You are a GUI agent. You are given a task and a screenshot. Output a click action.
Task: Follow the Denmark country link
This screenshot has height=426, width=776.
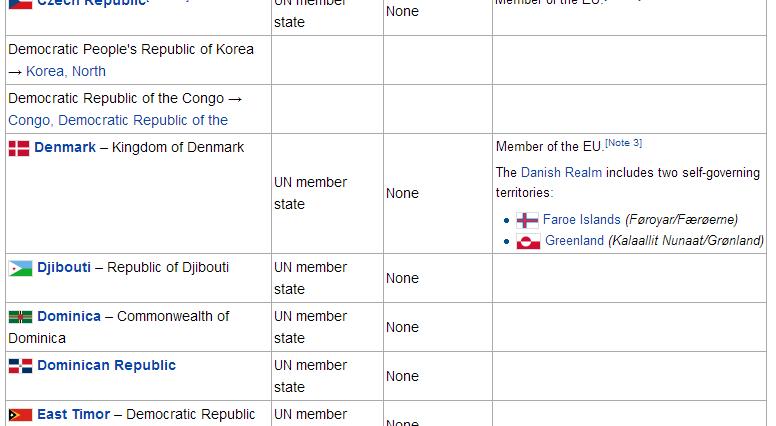click(65, 147)
